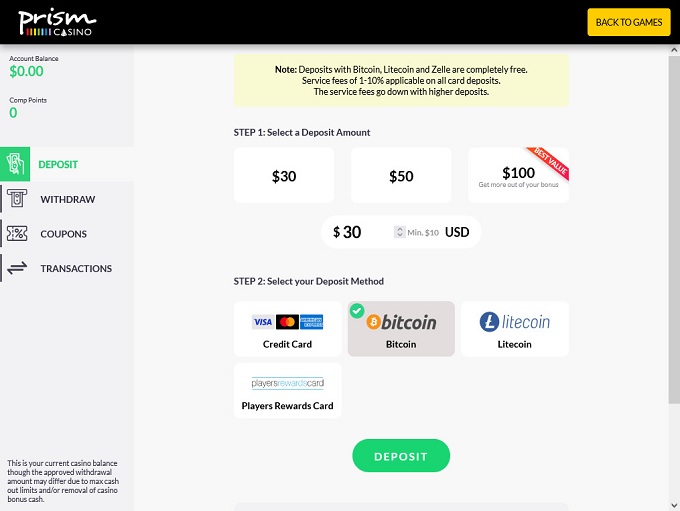Click the page's vertical scrollbar
Viewport: 680px width, 511px height.
pyautogui.click(x=673, y=250)
